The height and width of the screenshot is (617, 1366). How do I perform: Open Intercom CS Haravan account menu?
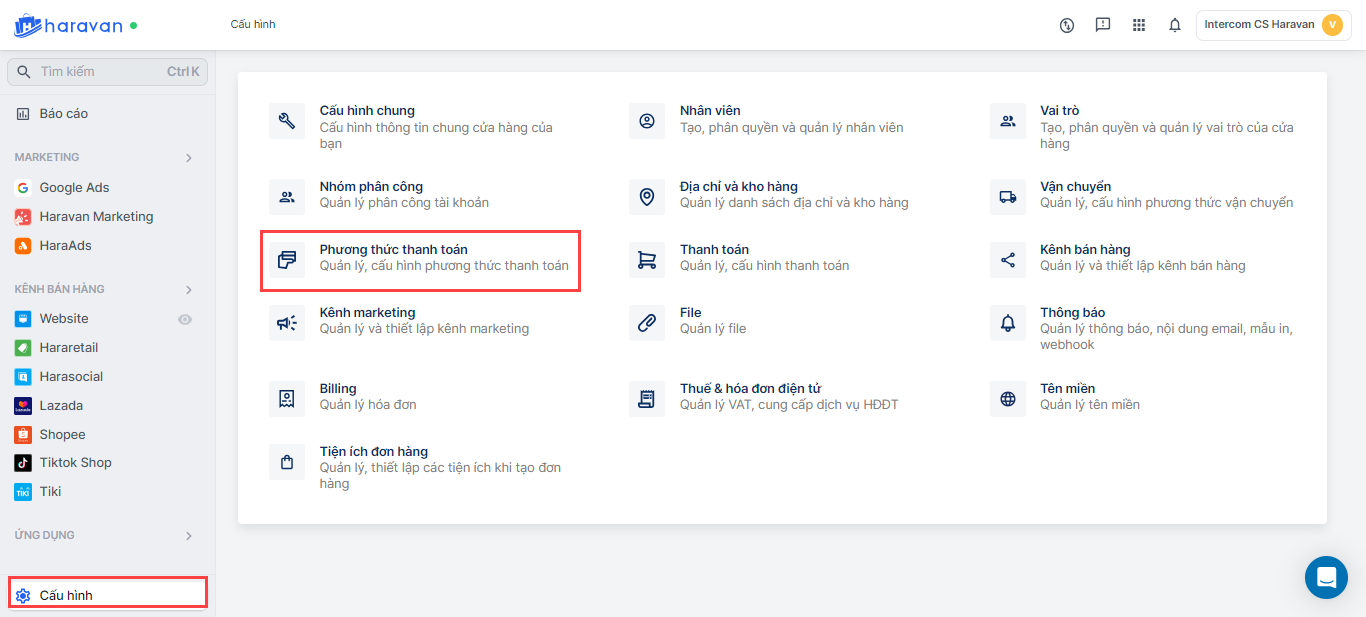coord(1273,25)
